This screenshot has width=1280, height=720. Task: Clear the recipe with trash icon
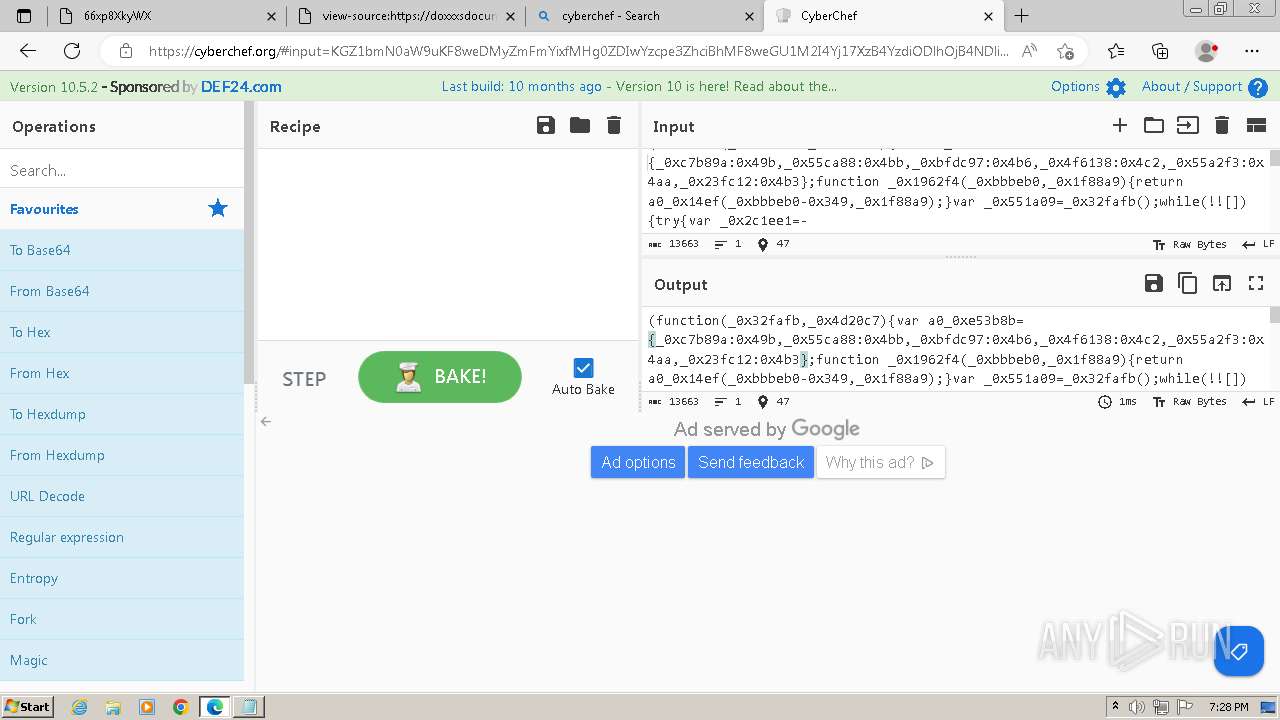[614, 125]
